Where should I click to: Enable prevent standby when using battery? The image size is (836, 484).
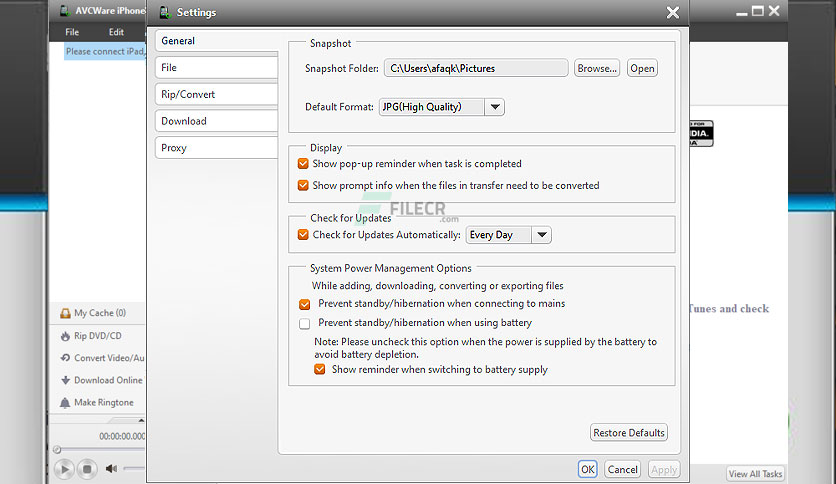pyautogui.click(x=304, y=324)
